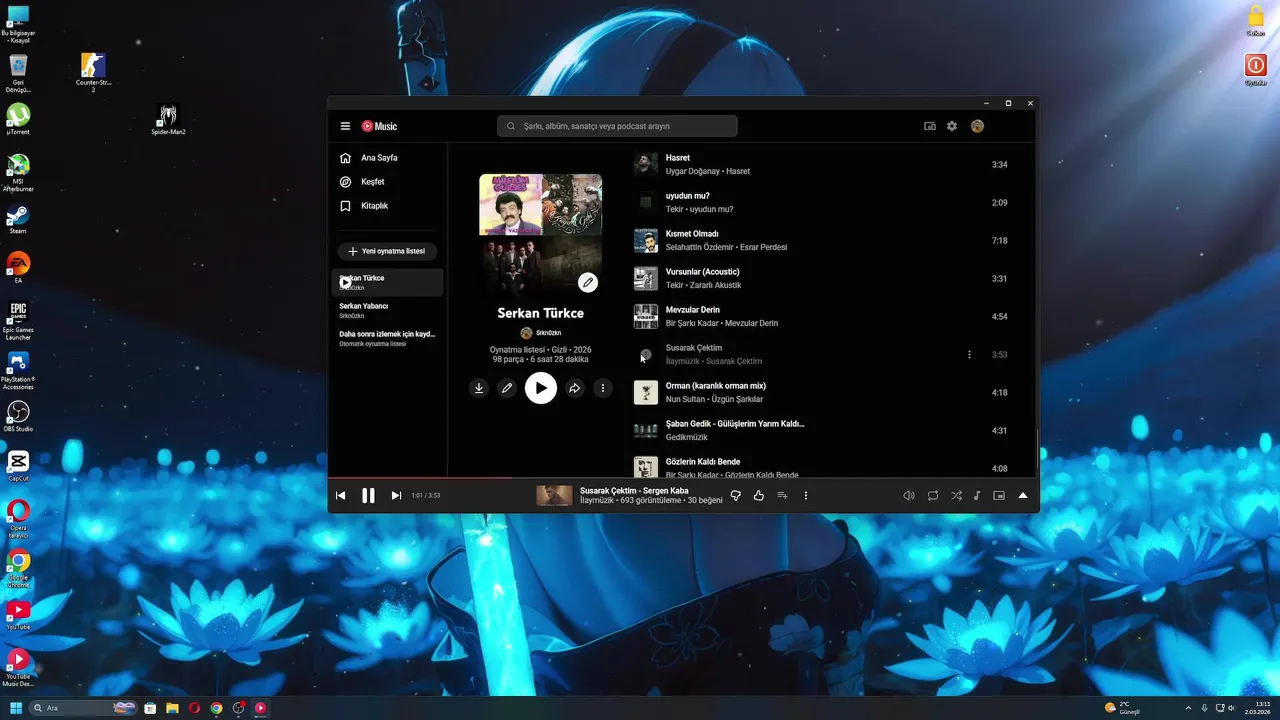
Task: Click the YouTube Music logo
Action: [379, 126]
